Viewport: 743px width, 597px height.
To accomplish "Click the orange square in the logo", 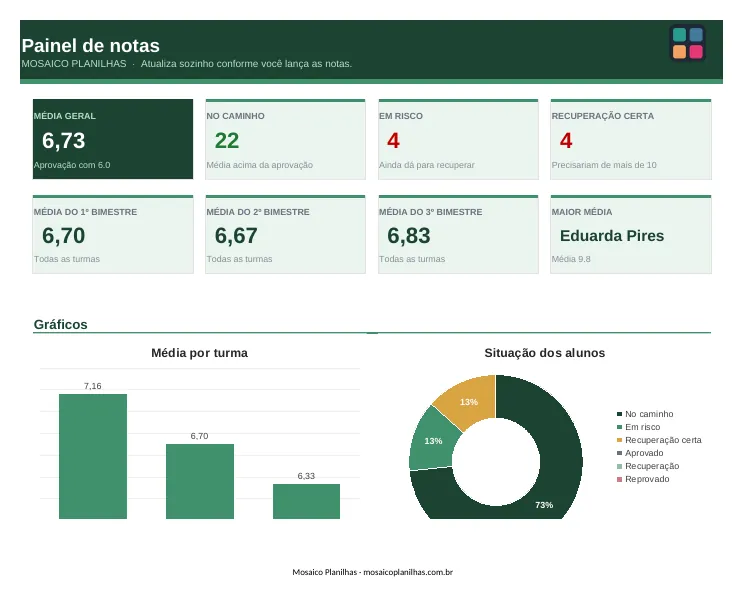I will [x=679, y=52].
